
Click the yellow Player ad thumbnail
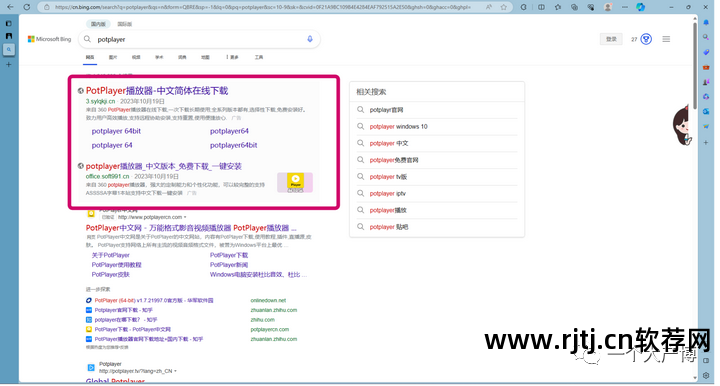pyautogui.click(x=295, y=182)
